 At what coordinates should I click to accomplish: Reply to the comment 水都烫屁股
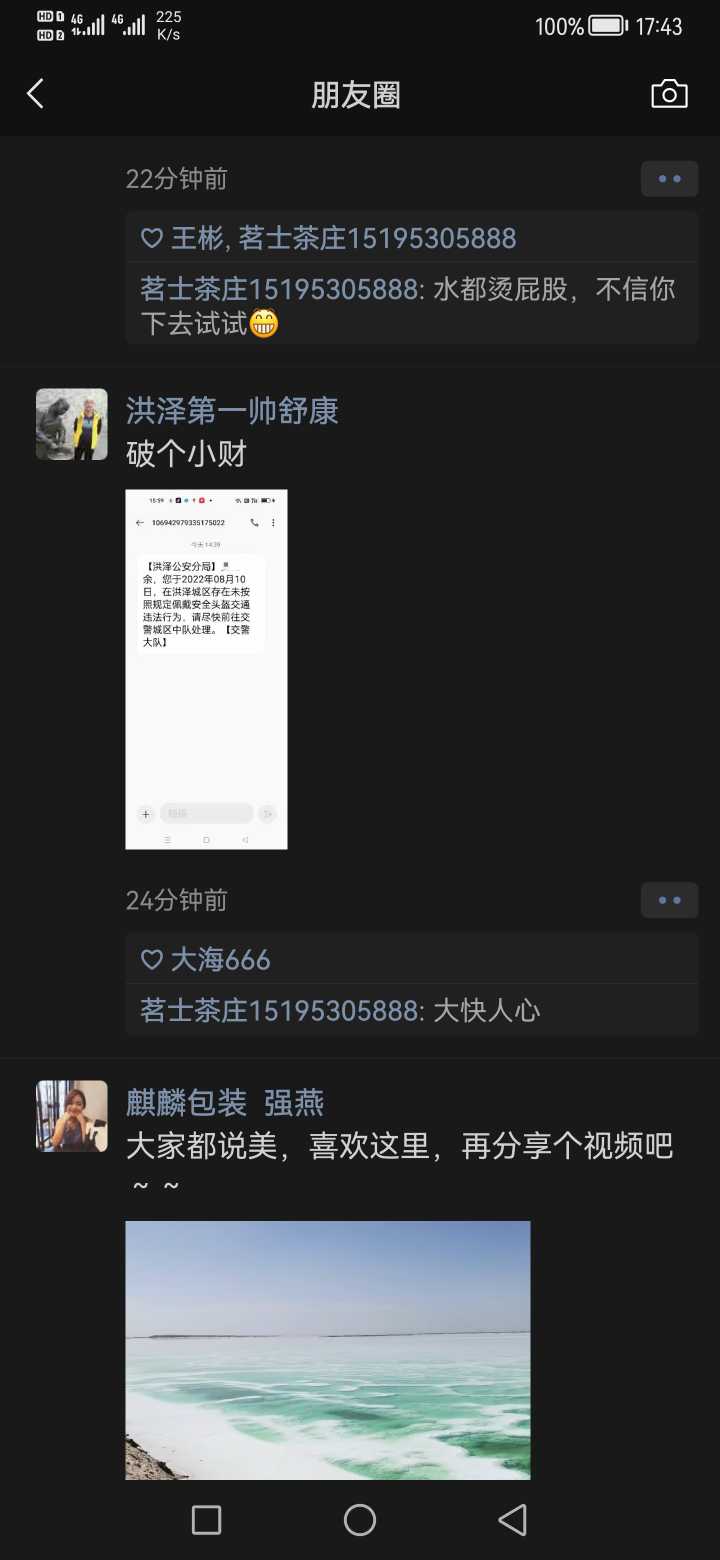(x=412, y=306)
